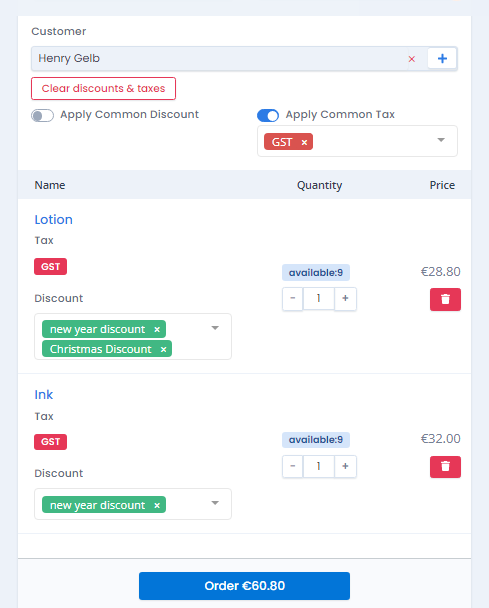Image resolution: width=489 pixels, height=608 pixels.
Task: Click Clear discounts & taxes button
Action: pyautogui.click(x=104, y=88)
